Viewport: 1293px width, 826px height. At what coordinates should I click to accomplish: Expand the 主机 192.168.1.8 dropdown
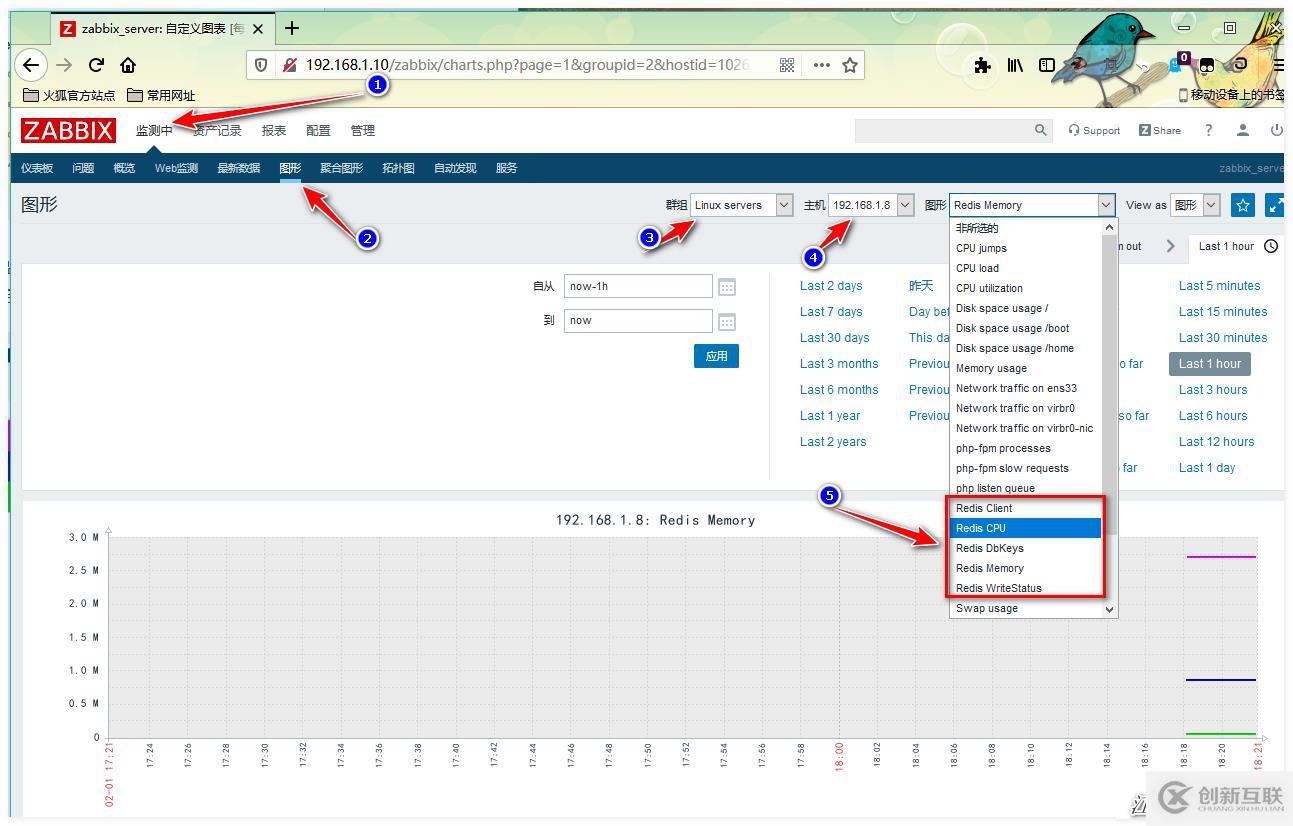[871, 205]
